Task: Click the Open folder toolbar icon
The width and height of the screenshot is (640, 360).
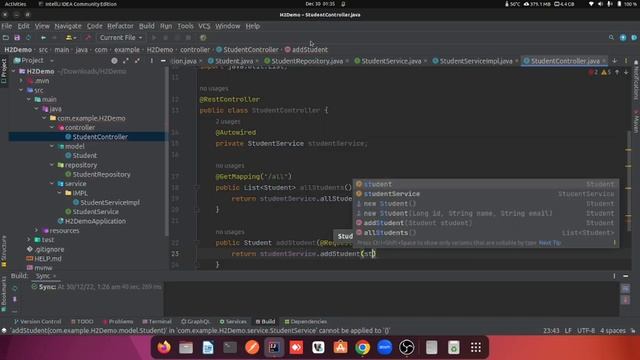Action: point(6,38)
